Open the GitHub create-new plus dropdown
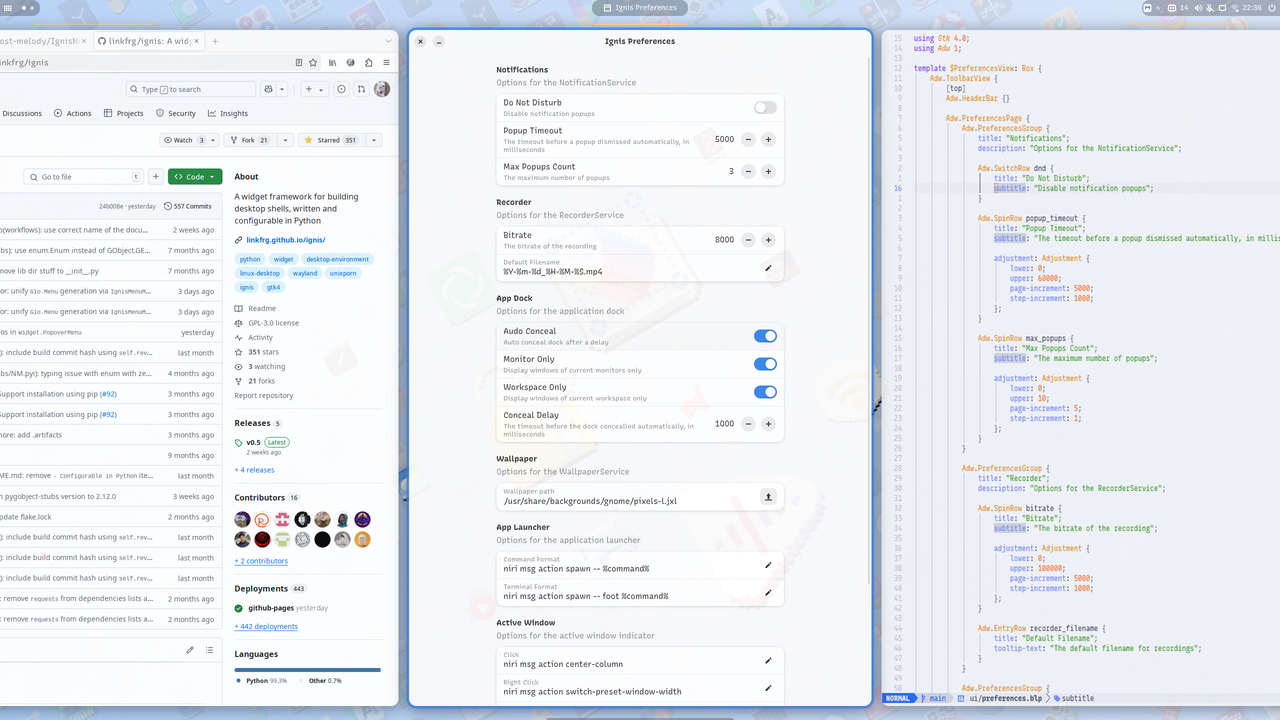Viewport: 1280px width, 720px height. [314, 89]
